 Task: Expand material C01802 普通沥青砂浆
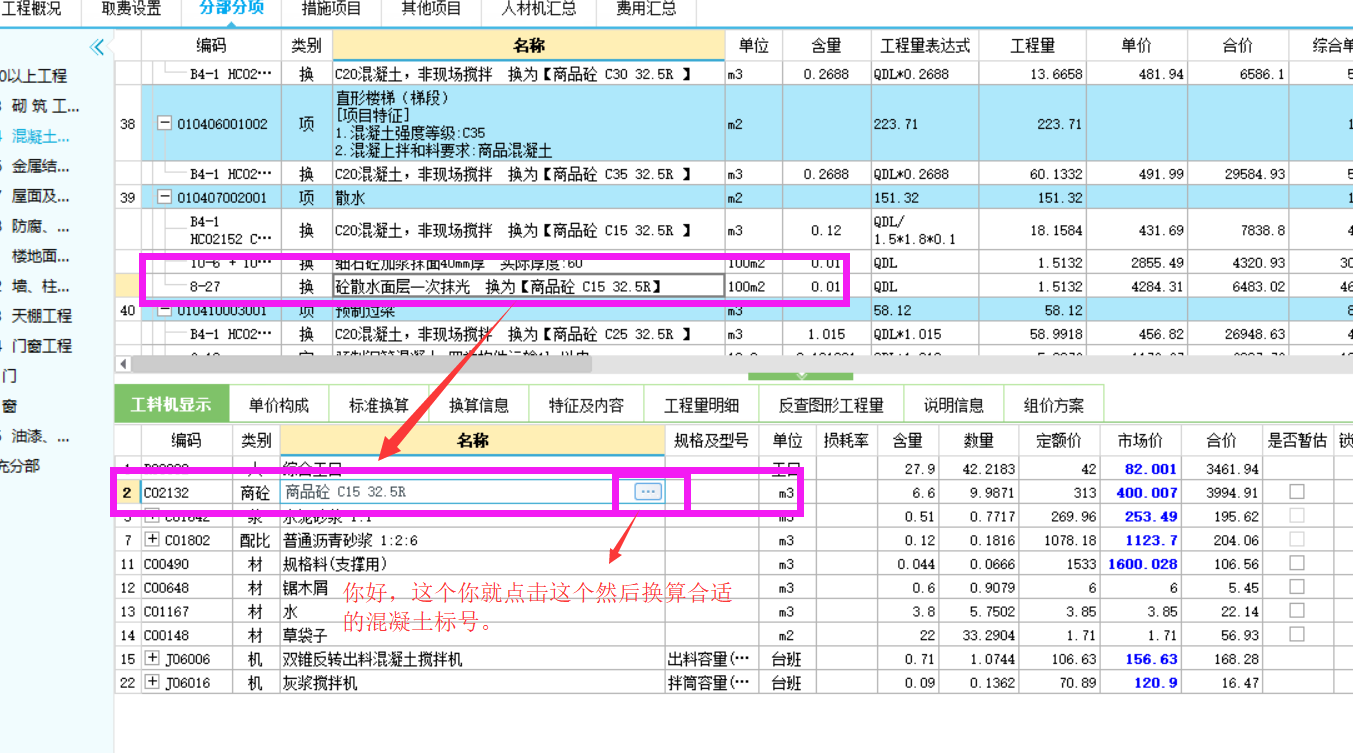tap(152, 539)
